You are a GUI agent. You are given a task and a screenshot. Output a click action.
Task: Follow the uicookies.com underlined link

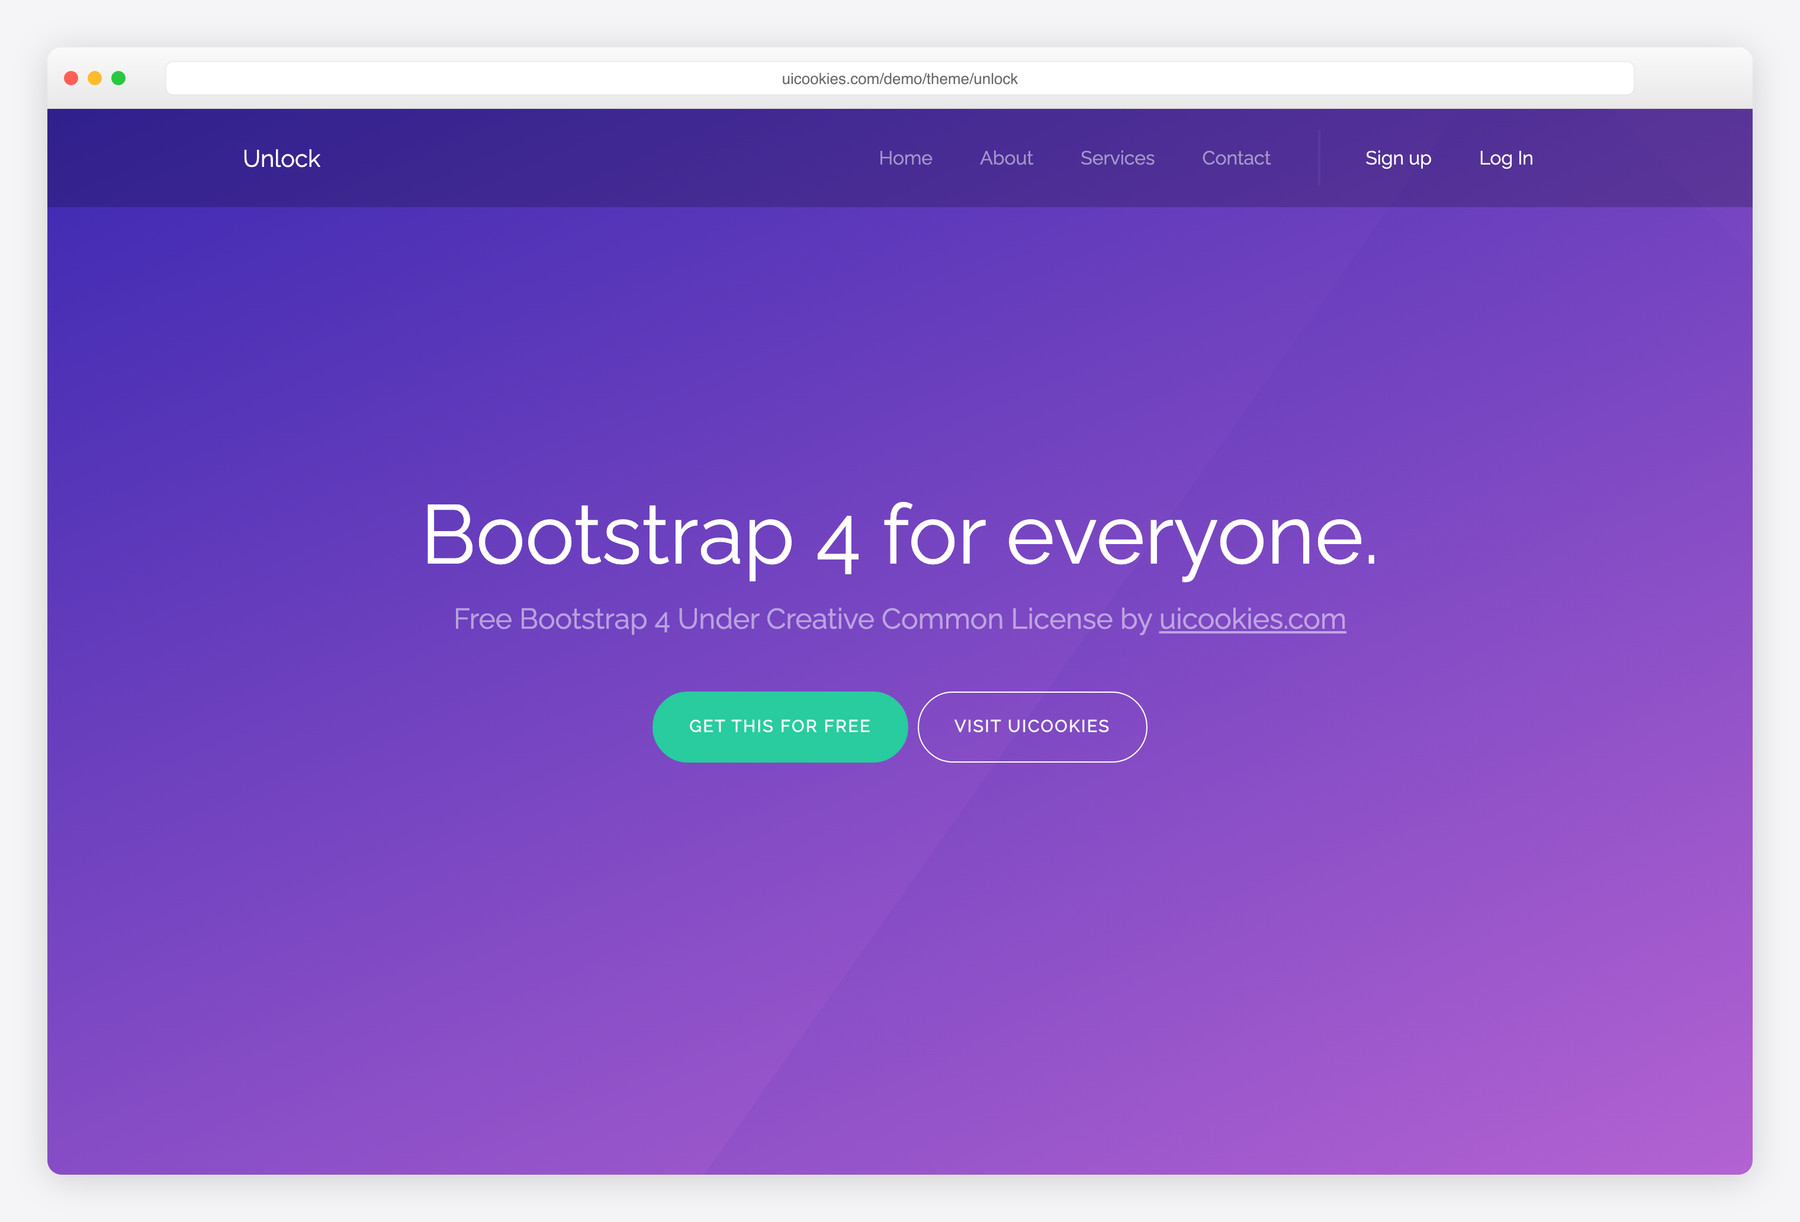click(1252, 619)
